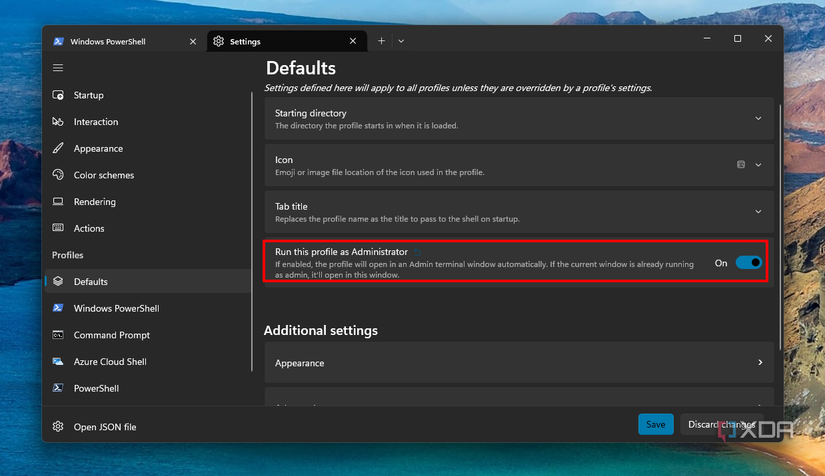This screenshot has width=825, height=476.
Task: Expand the Tab title setting
Action: coord(758,212)
